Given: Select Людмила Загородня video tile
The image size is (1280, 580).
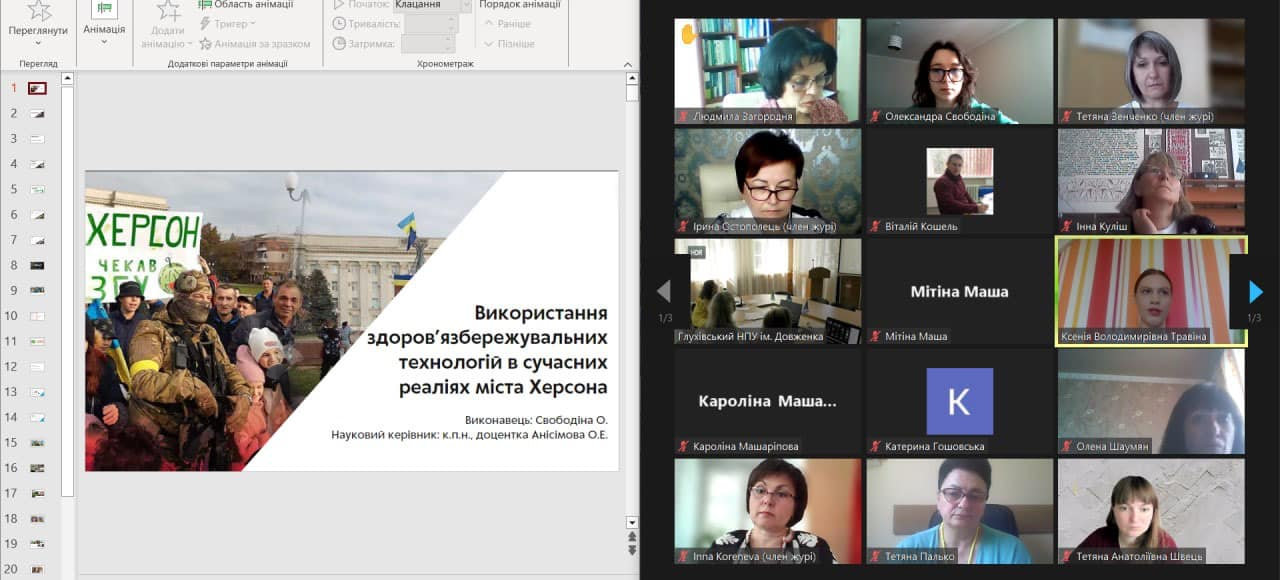Looking at the screenshot, I should (x=768, y=71).
